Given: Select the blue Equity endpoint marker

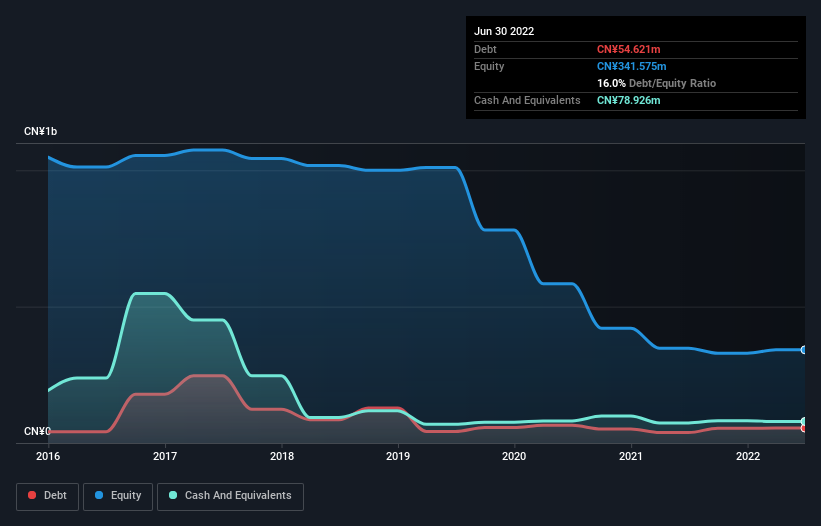Looking at the screenshot, I should [x=804, y=350].
